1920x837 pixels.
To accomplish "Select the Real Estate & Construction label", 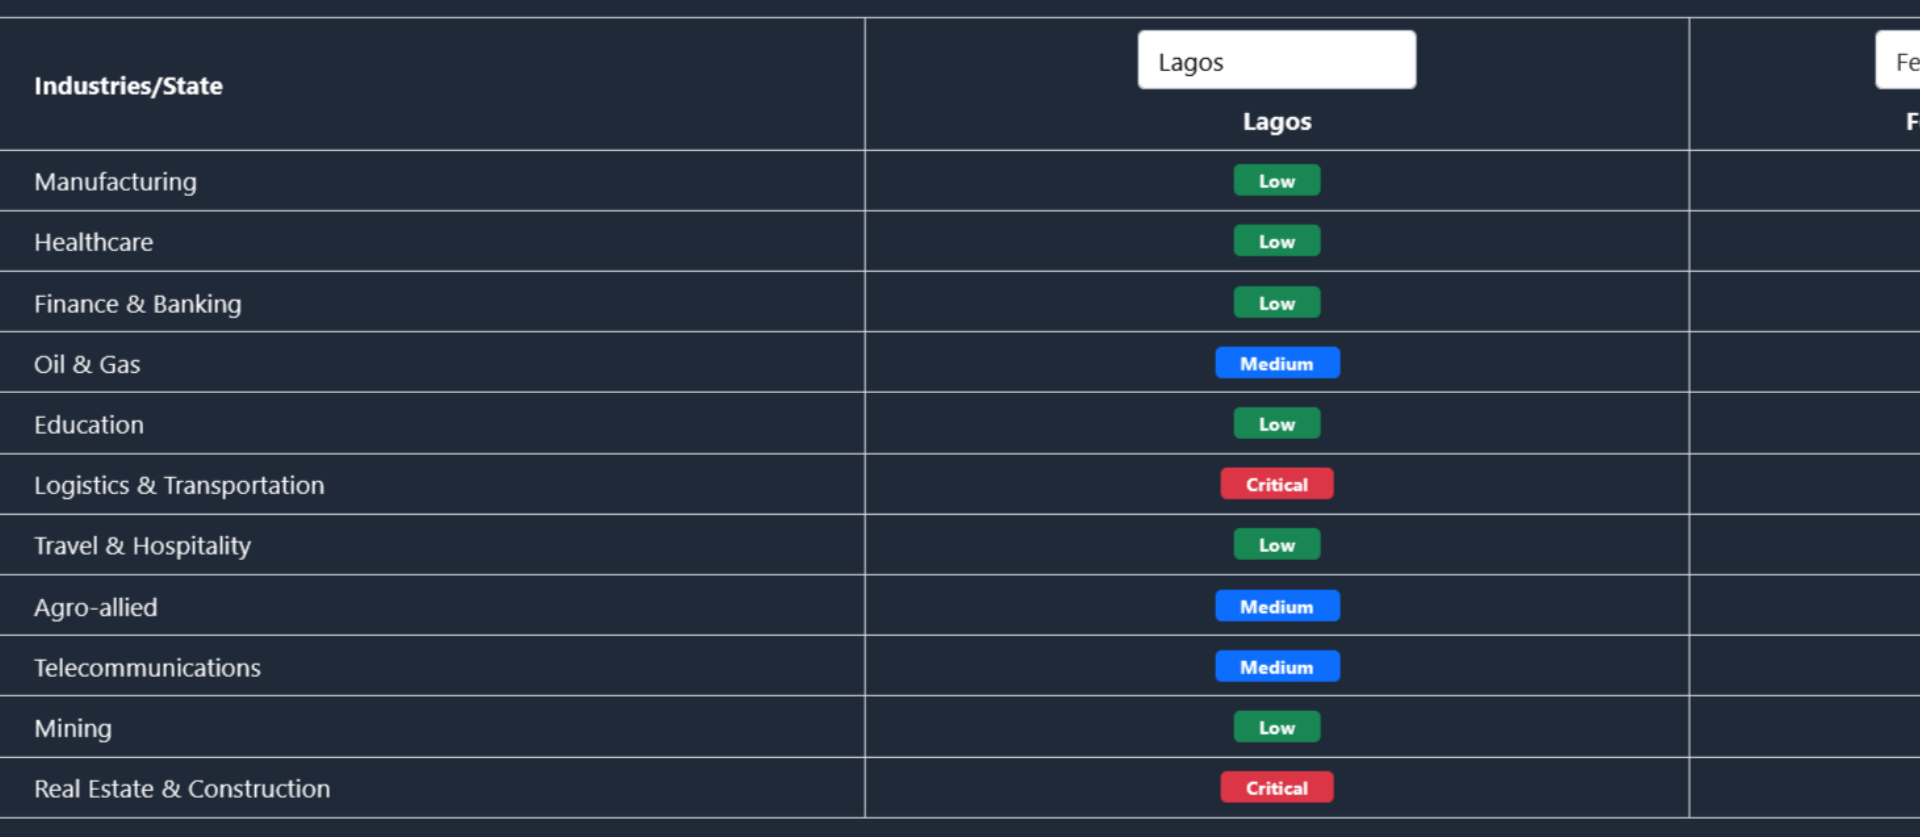I will coord(182,789).
